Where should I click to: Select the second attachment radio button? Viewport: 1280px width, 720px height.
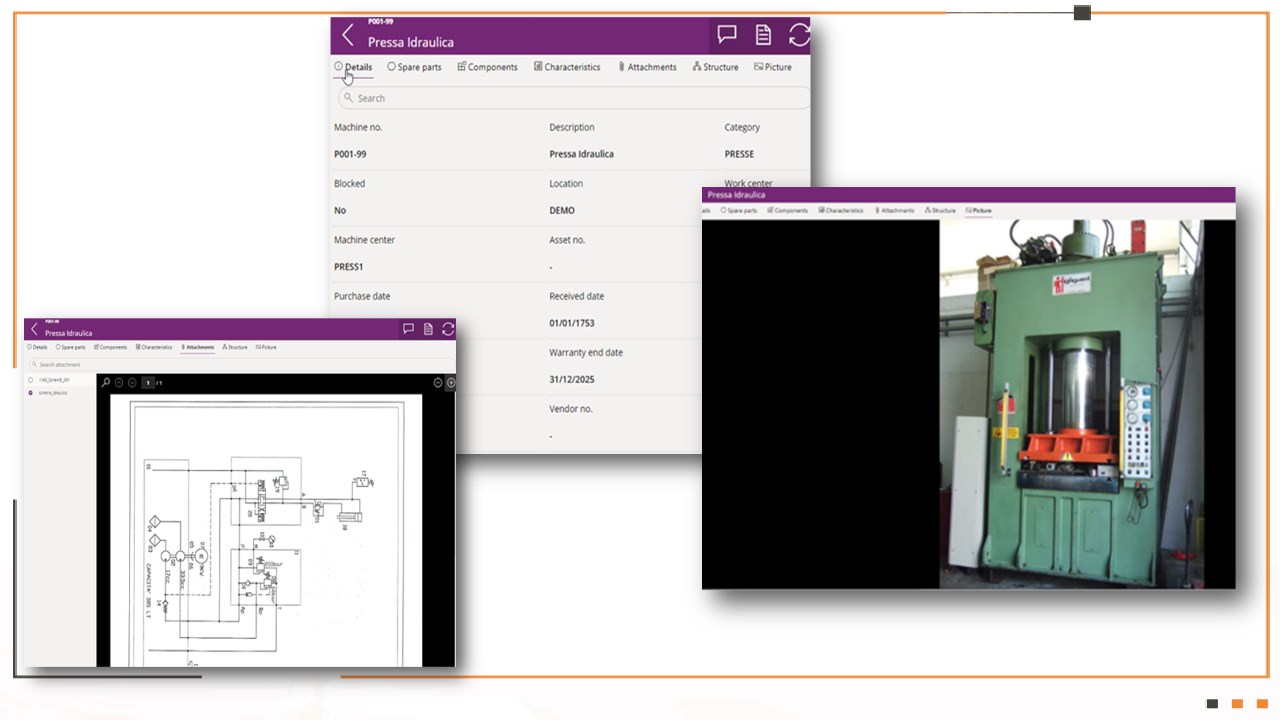(31, 393)
